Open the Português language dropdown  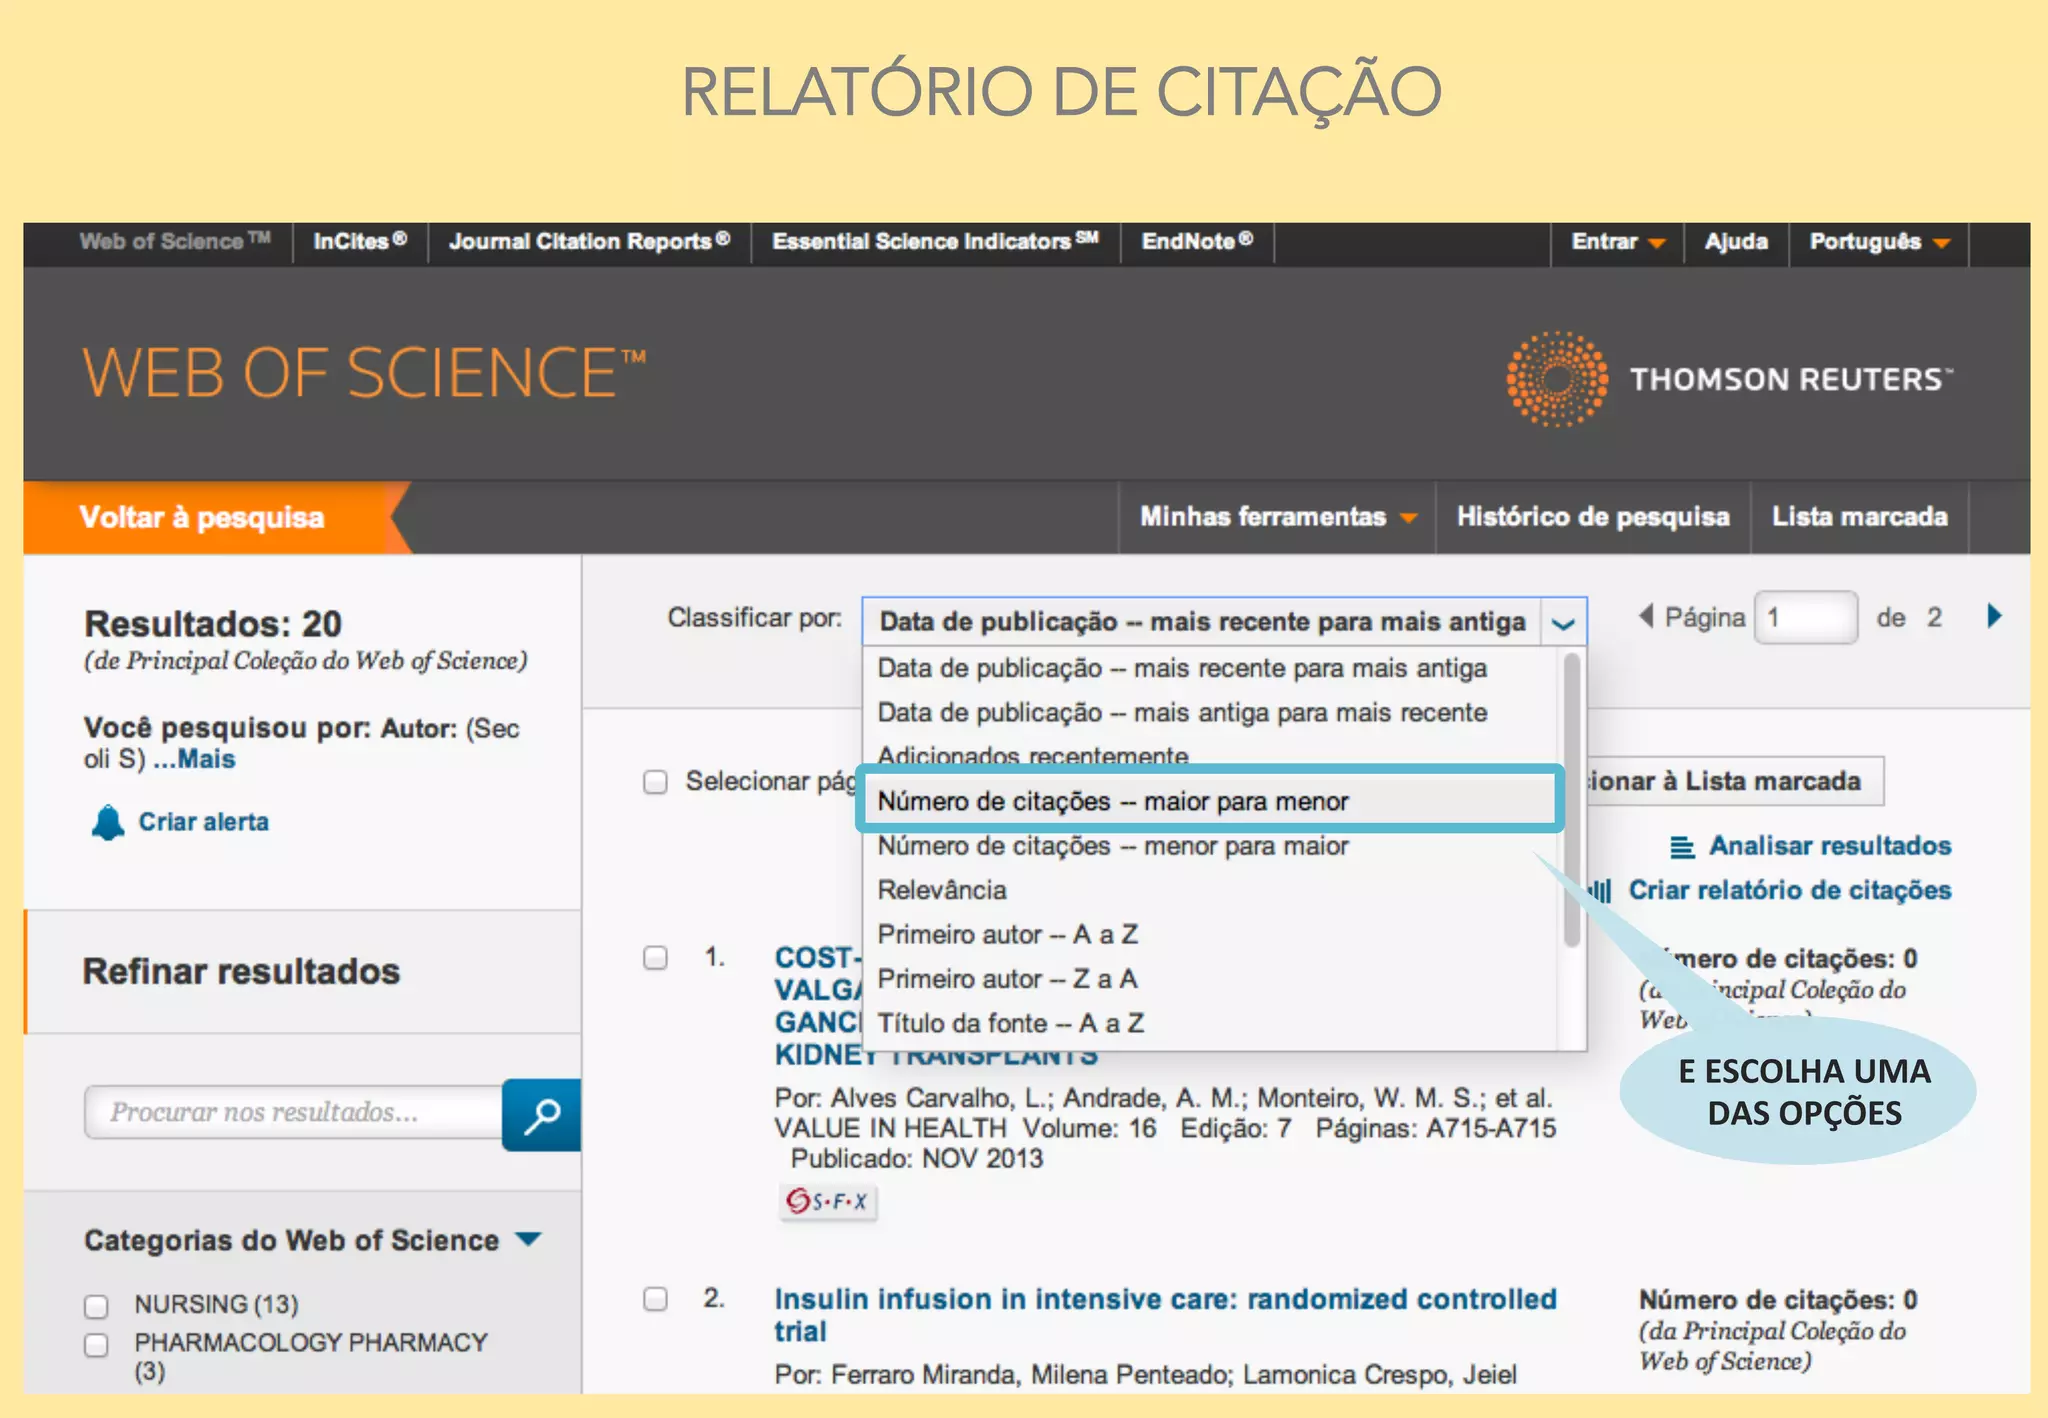[x=1879, y=242]
